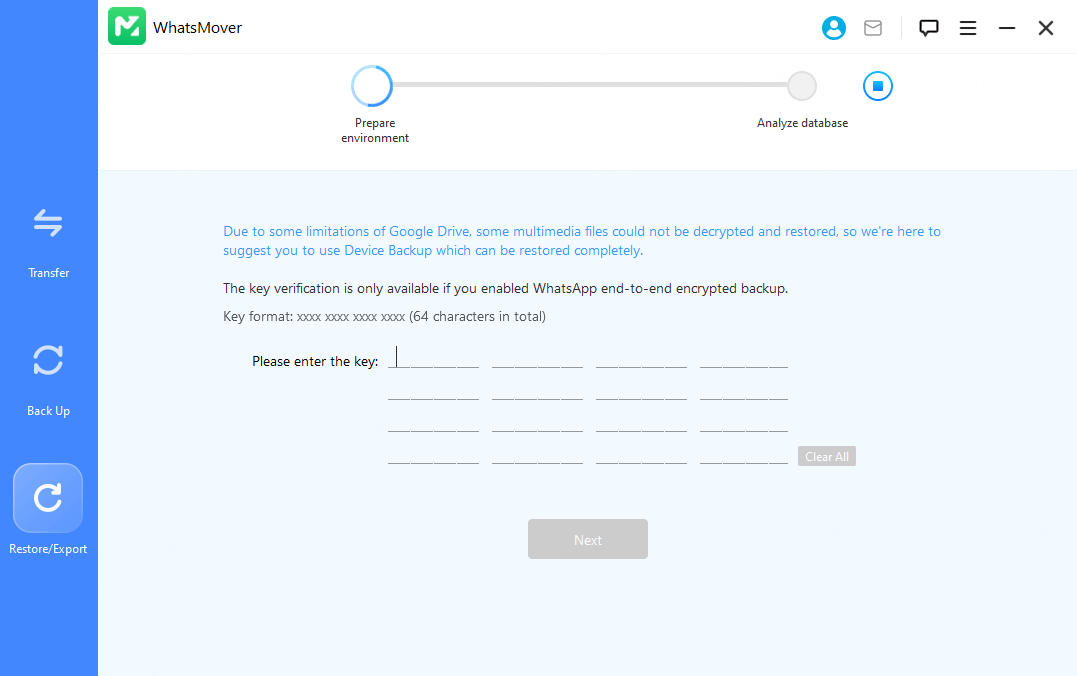Open the feedback chat icon
This screenshot has height=676, width=1077.
(x=929, y=28)
